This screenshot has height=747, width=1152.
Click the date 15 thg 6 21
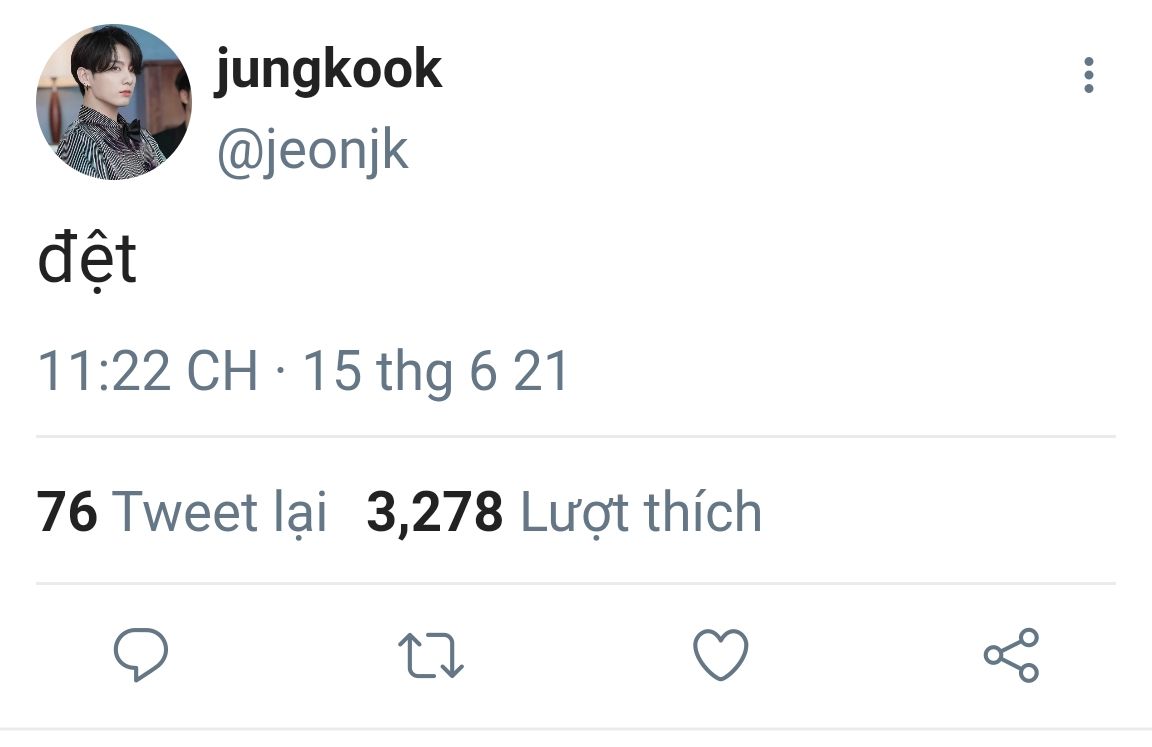pyautogui.click(x=436, y=372)
